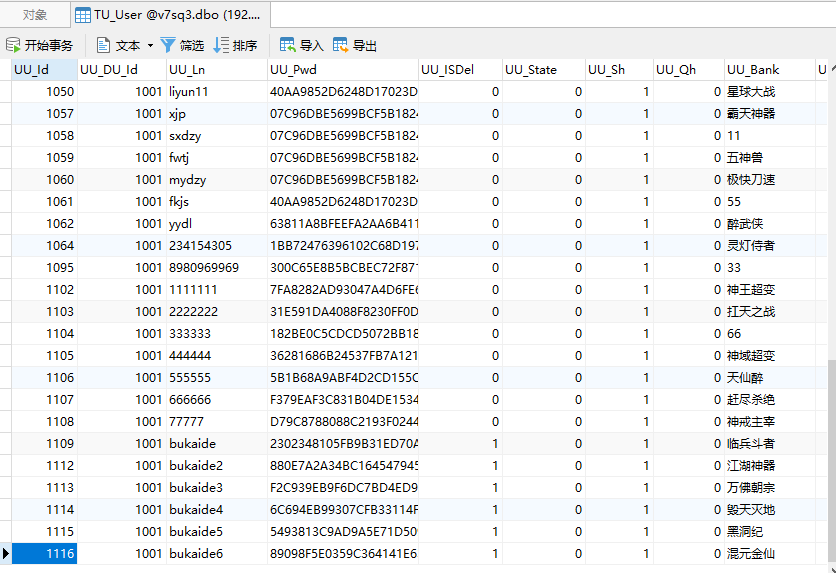The height and width of the screenshot is (573, 836).
Task: Select the UU_Bank cell 赶尽杀绝
Action: [770, 399]
